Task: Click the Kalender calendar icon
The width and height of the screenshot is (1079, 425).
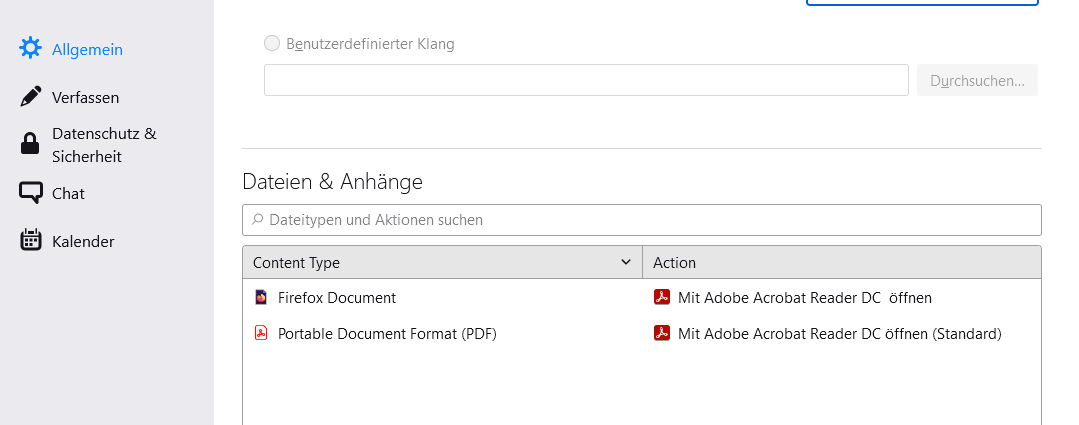Action: (x=31, y=241)
